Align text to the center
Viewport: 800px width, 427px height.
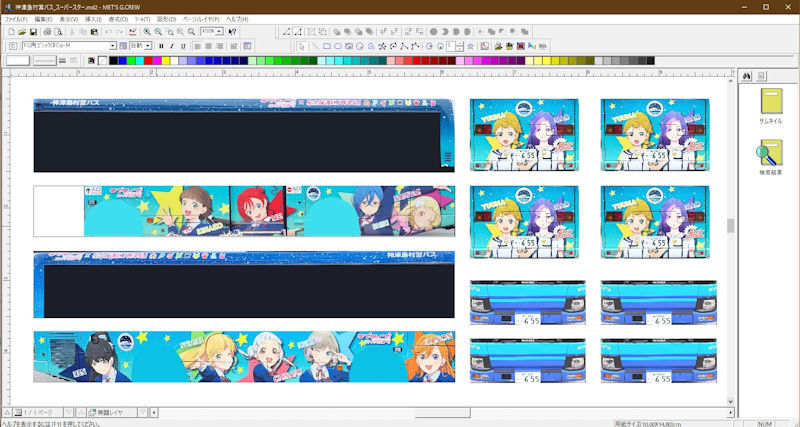pyautogui.click(x=209, y=46)
